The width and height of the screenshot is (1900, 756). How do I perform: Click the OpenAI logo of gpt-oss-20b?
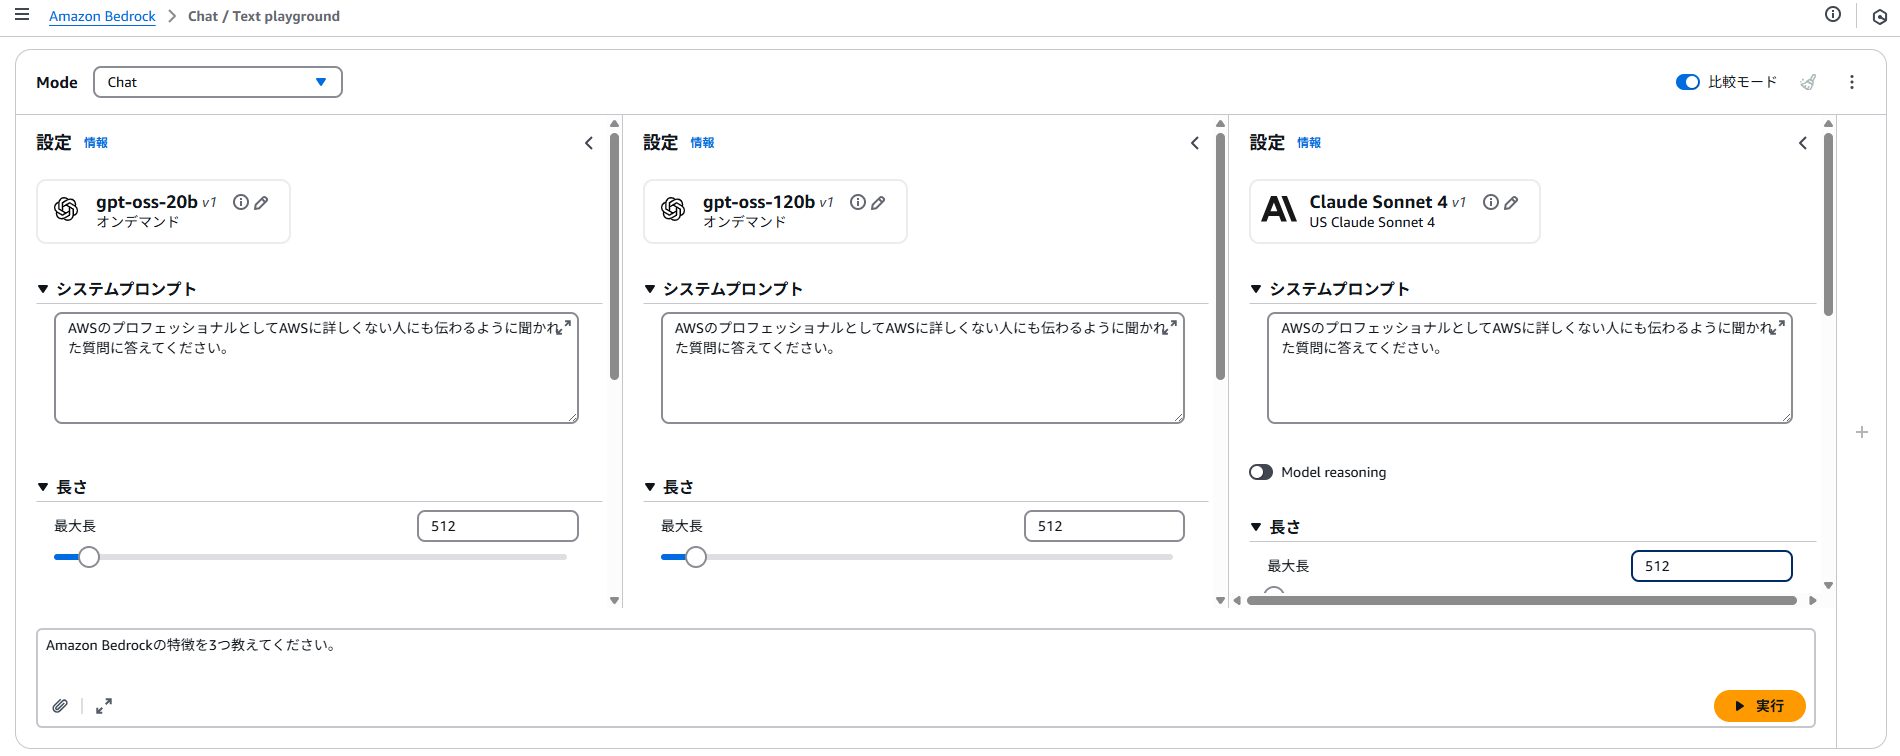(67, 209)
